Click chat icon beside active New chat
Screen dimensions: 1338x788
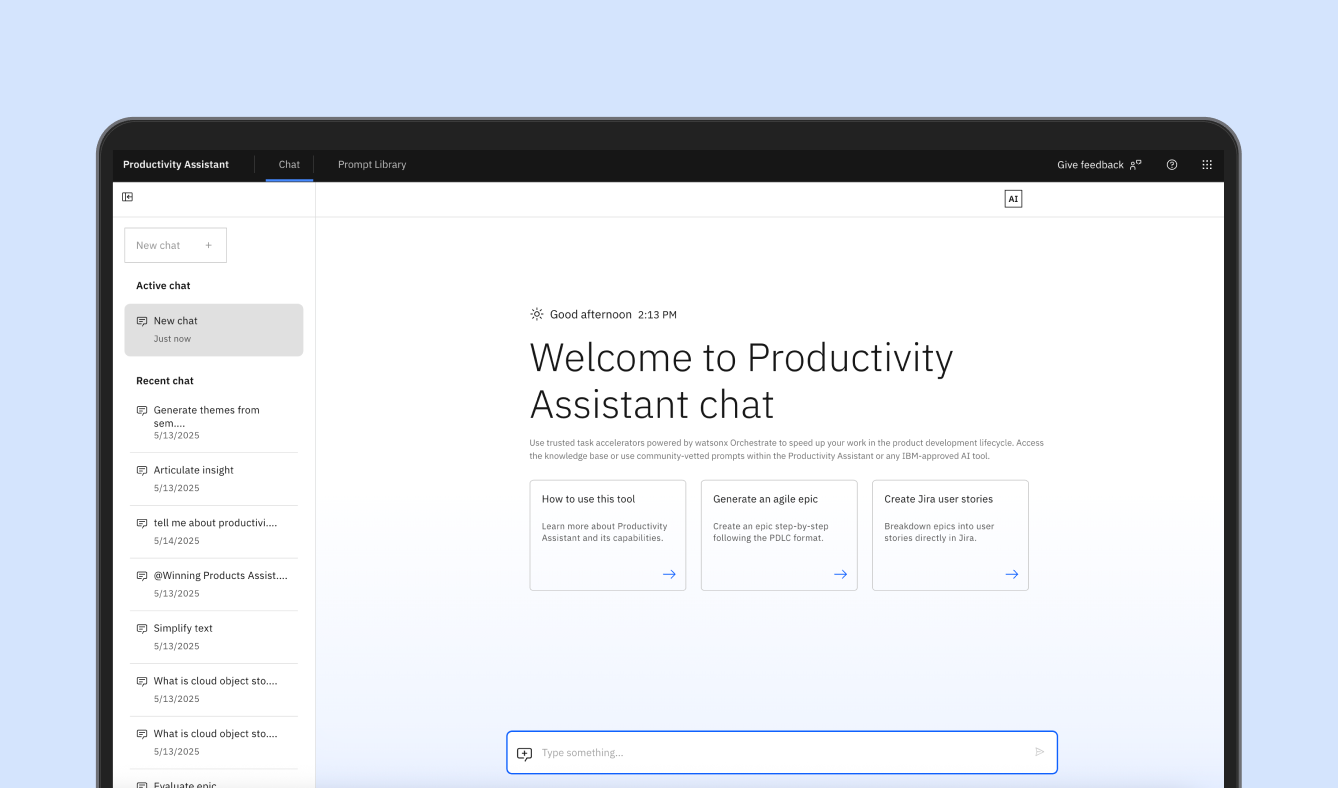pyautogui.click(x=142, y=321)
